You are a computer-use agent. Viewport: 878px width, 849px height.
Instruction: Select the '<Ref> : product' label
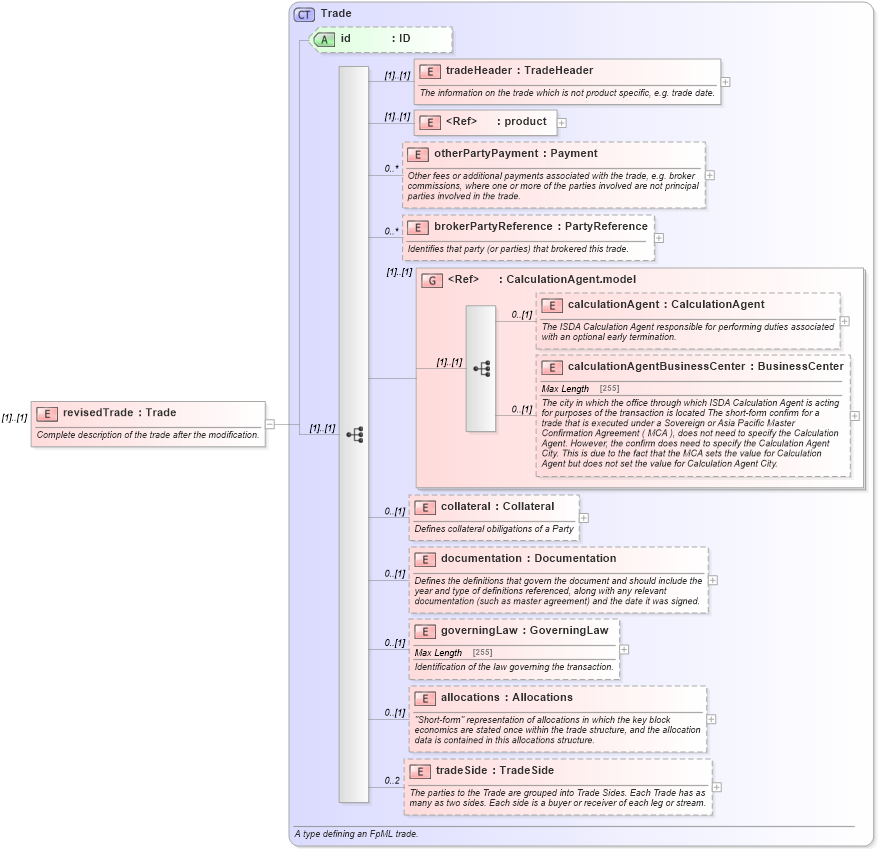pyautogui.click(x=496, y=122)
